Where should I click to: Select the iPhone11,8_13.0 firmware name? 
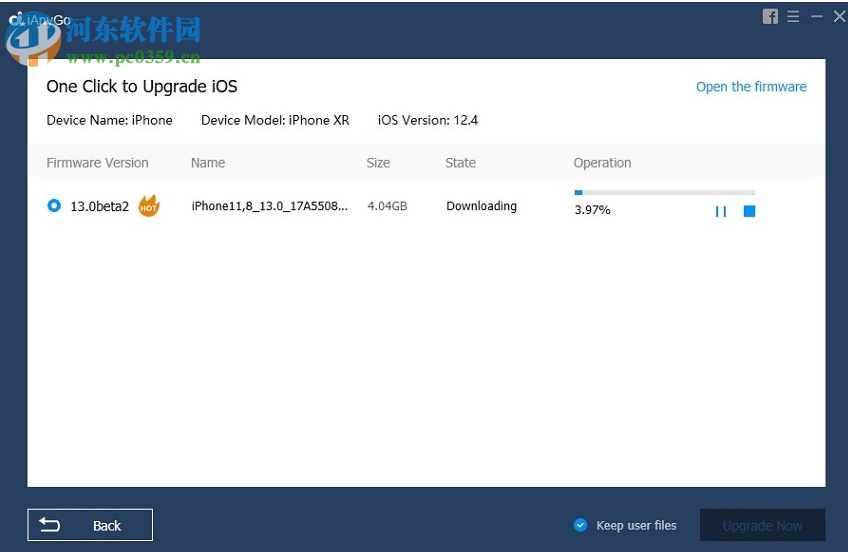[x=270, y=206]
